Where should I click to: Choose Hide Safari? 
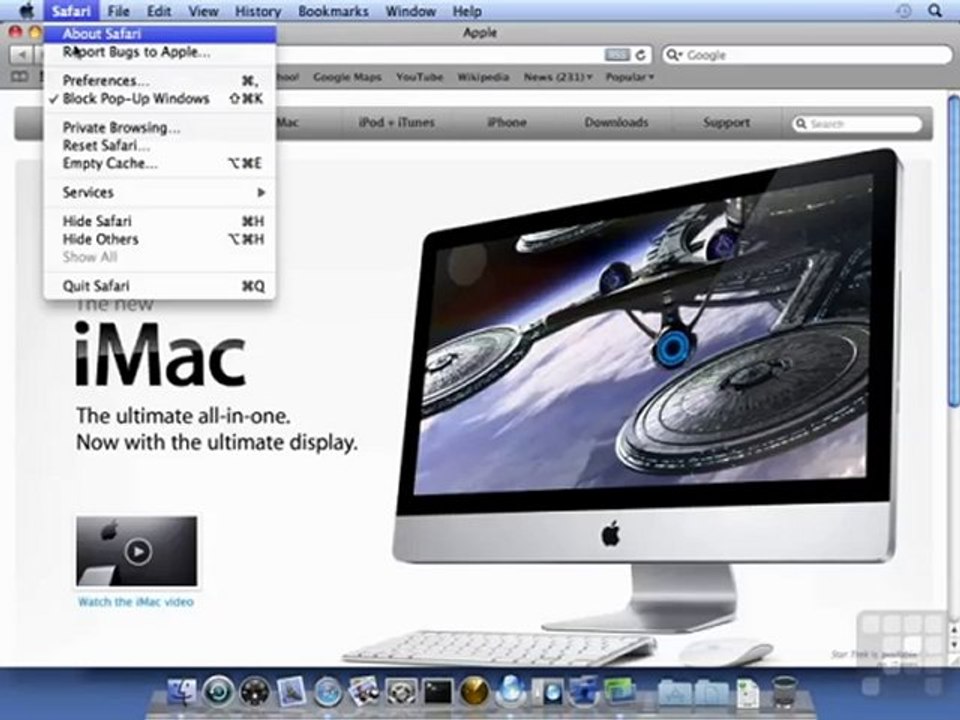pos(159,221)
